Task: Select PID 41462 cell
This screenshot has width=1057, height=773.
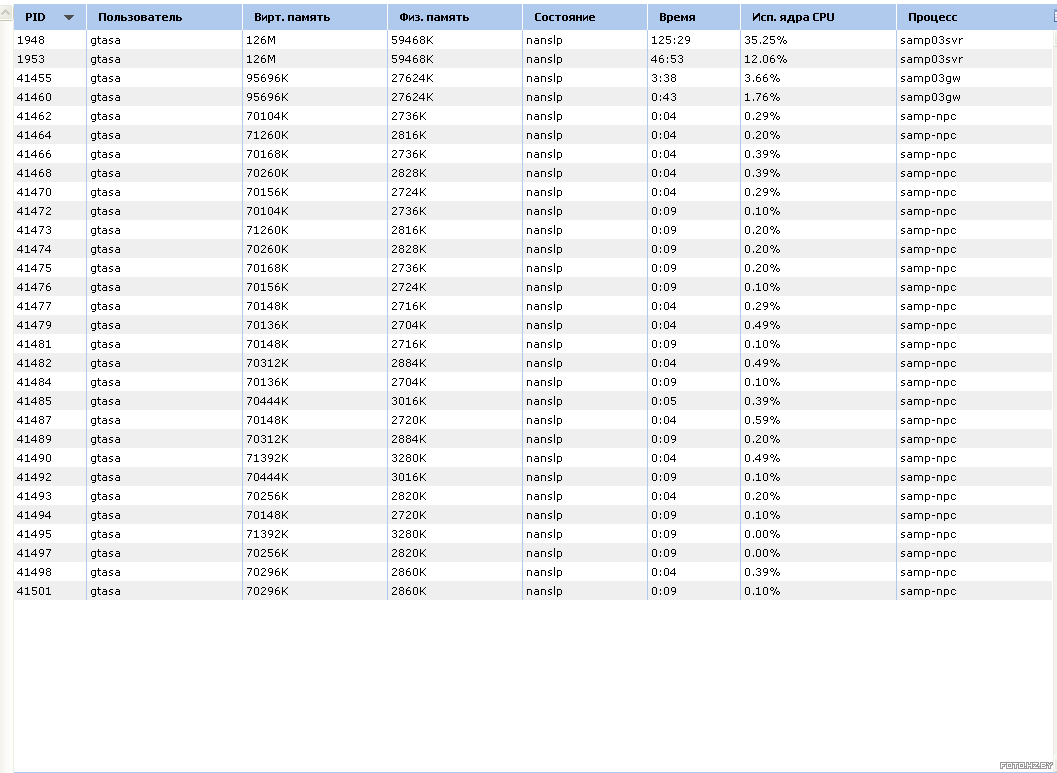Action: coord(34,116)
